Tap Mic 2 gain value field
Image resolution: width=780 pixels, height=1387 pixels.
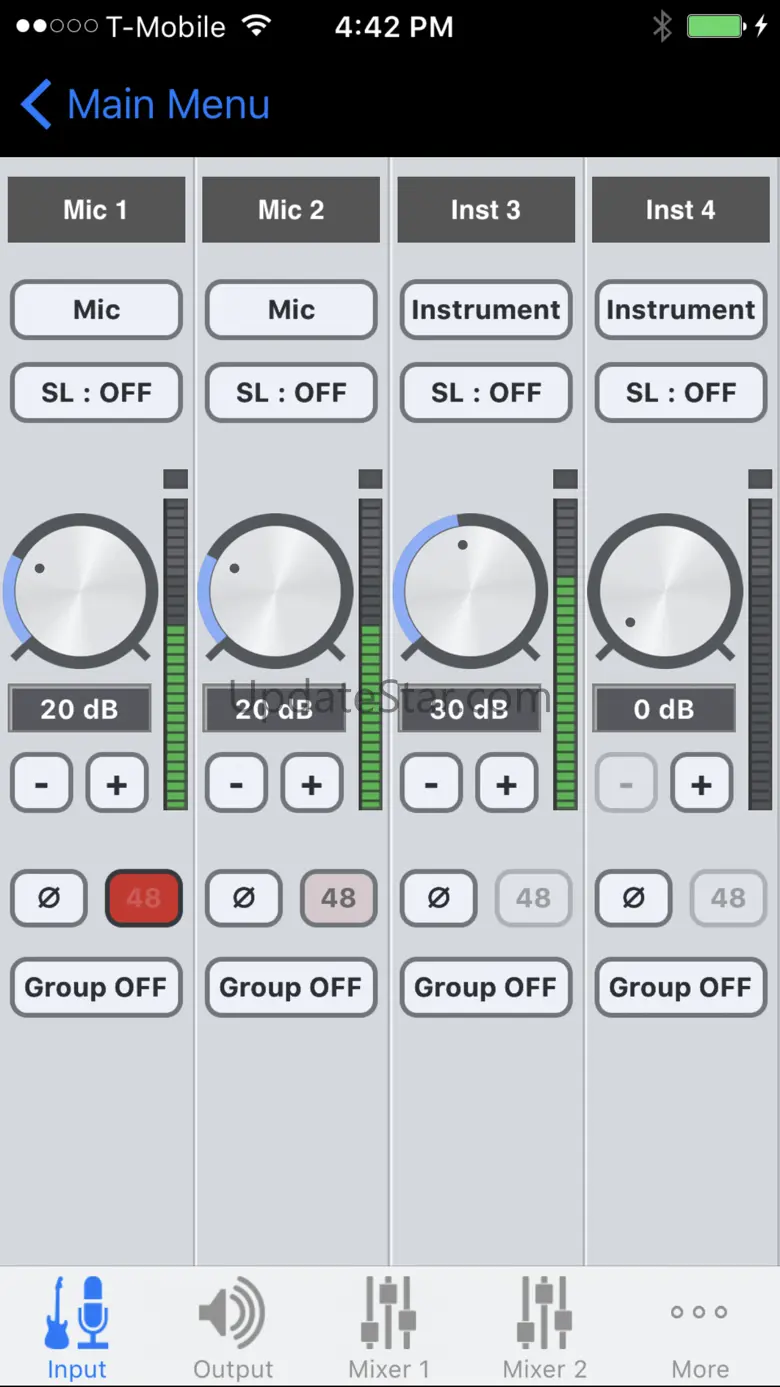click(x=274, y=709)
